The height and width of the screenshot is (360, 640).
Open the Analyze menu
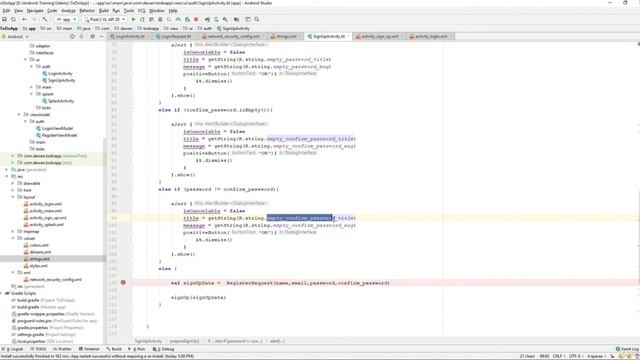(68, 11)
